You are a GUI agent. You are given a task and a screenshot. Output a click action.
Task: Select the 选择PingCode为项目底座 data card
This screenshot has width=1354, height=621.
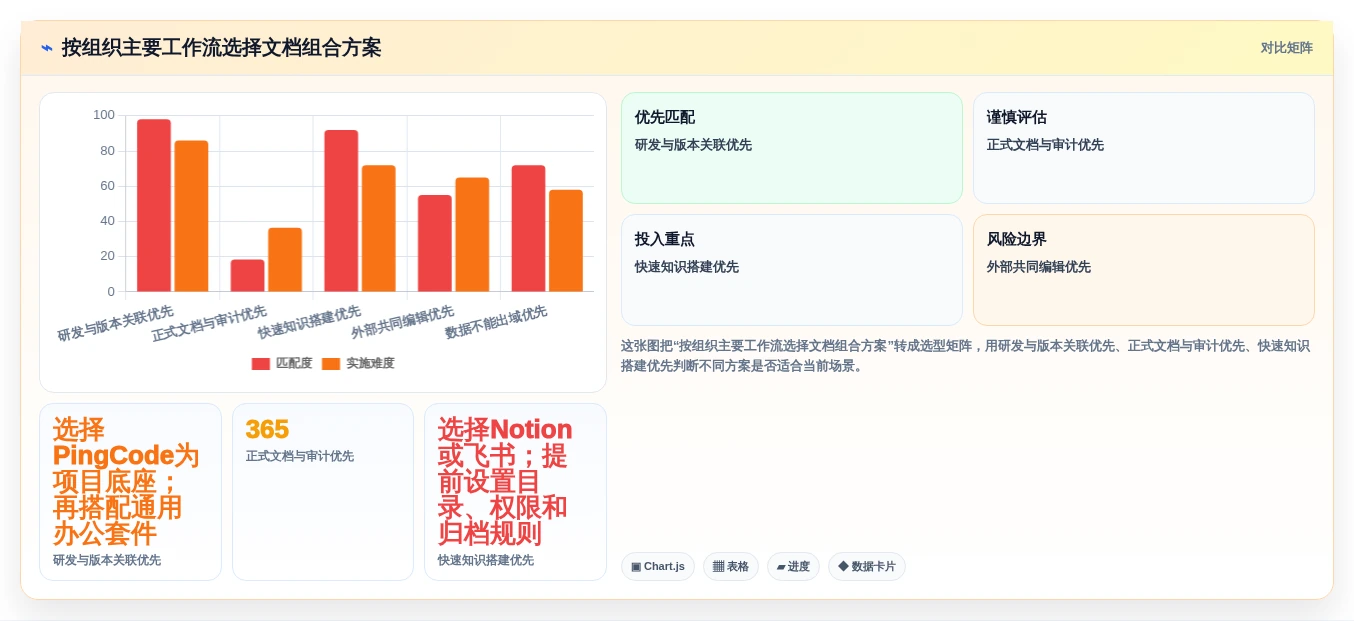pos(130,492)
